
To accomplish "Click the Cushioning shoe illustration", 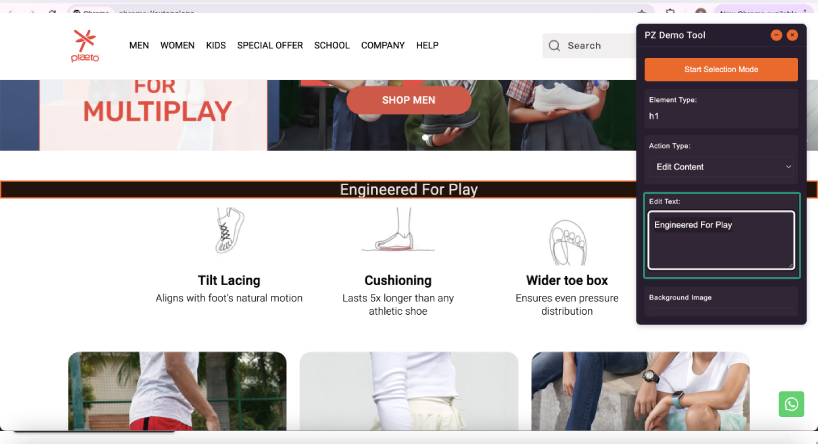I will [398, 230].
